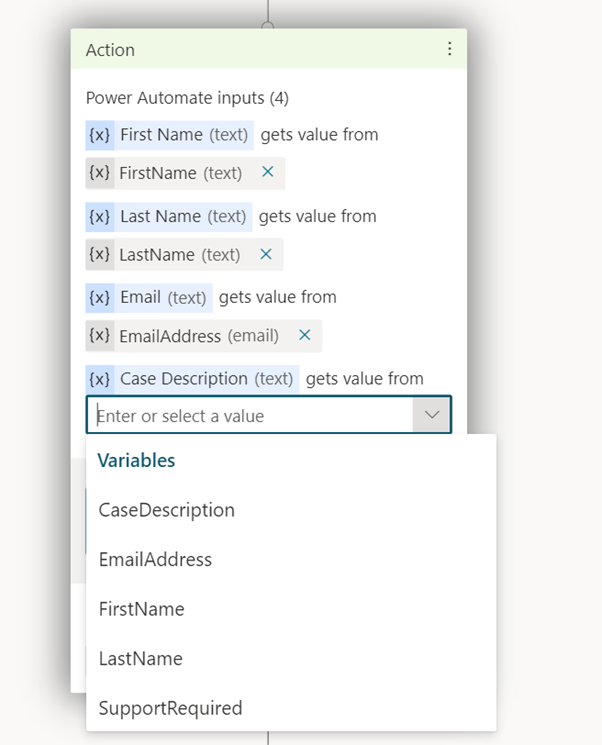Click the grey variable icon on LastName chip
The height and width of the screenshot is (745, 602).
pyautogui.click(x=100, y=255)
